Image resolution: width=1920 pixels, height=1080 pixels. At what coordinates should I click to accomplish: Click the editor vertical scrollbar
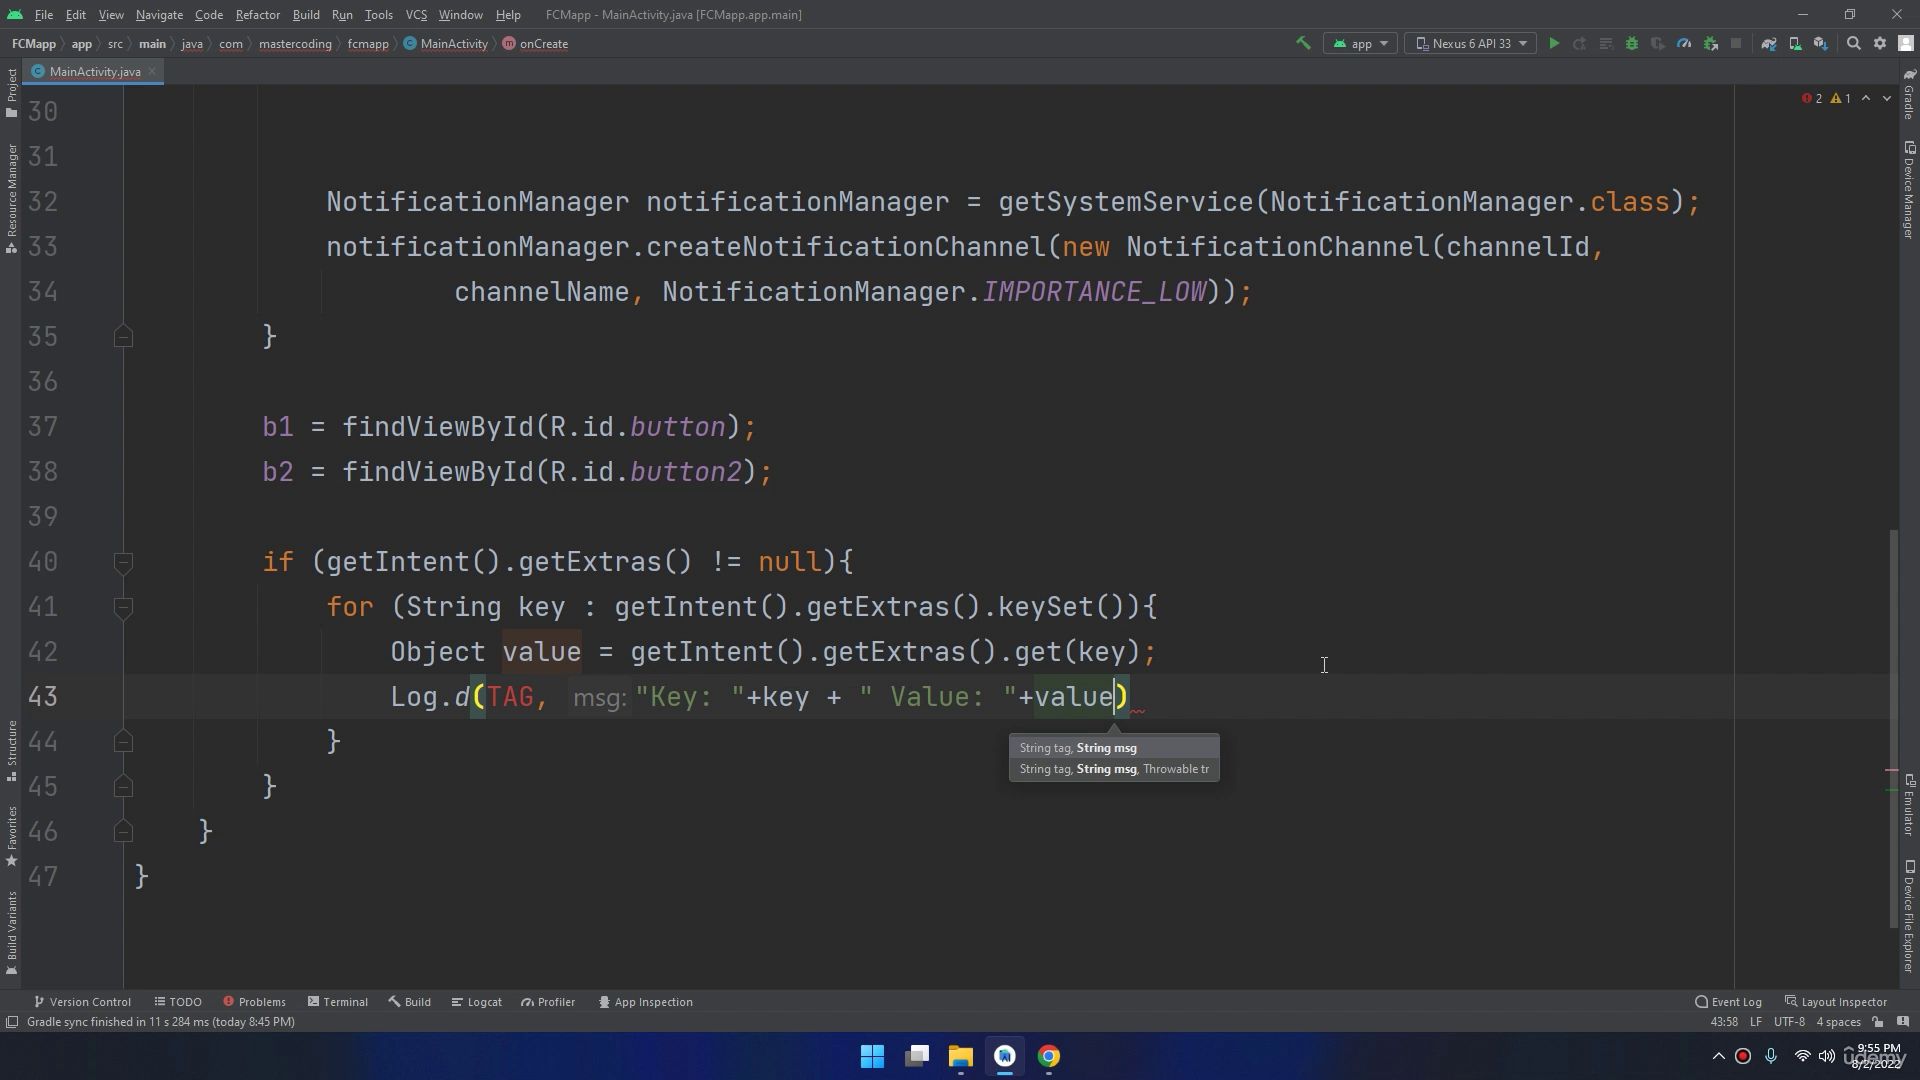[1893, 728]
